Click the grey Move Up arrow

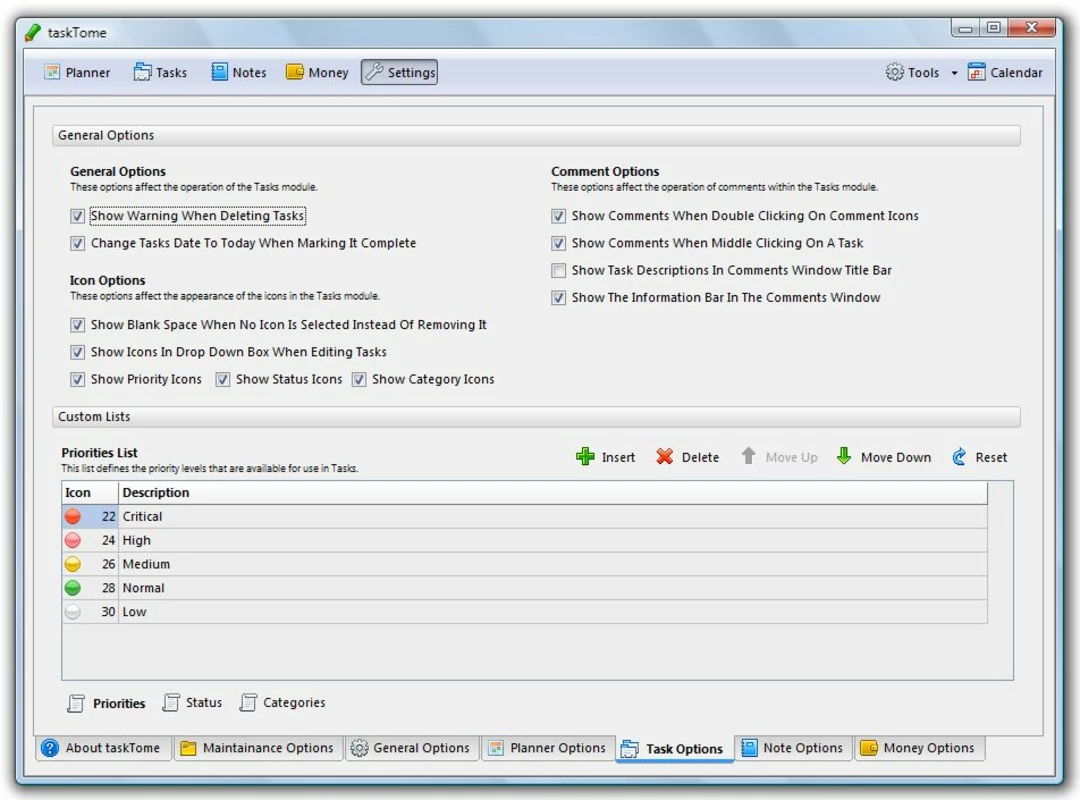tap(748, 456)
